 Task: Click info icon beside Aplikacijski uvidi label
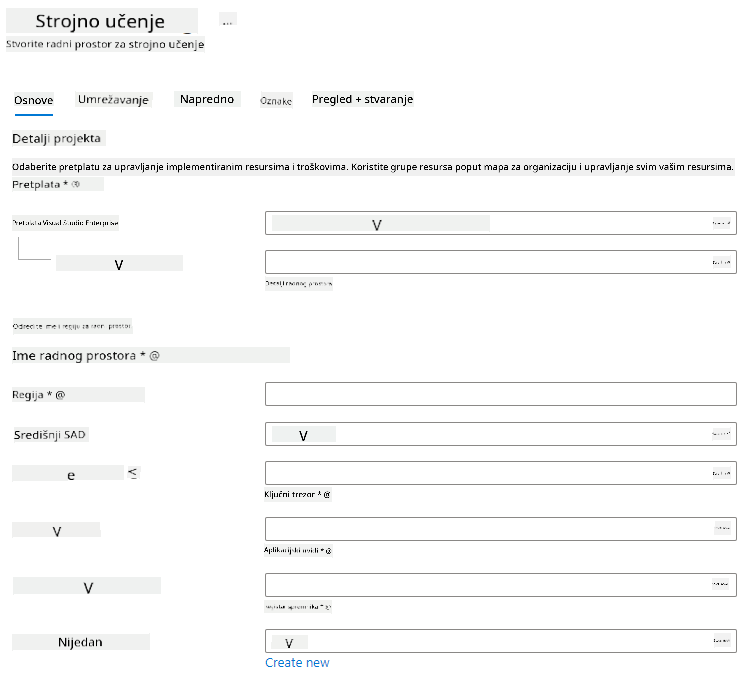[328, 551]
